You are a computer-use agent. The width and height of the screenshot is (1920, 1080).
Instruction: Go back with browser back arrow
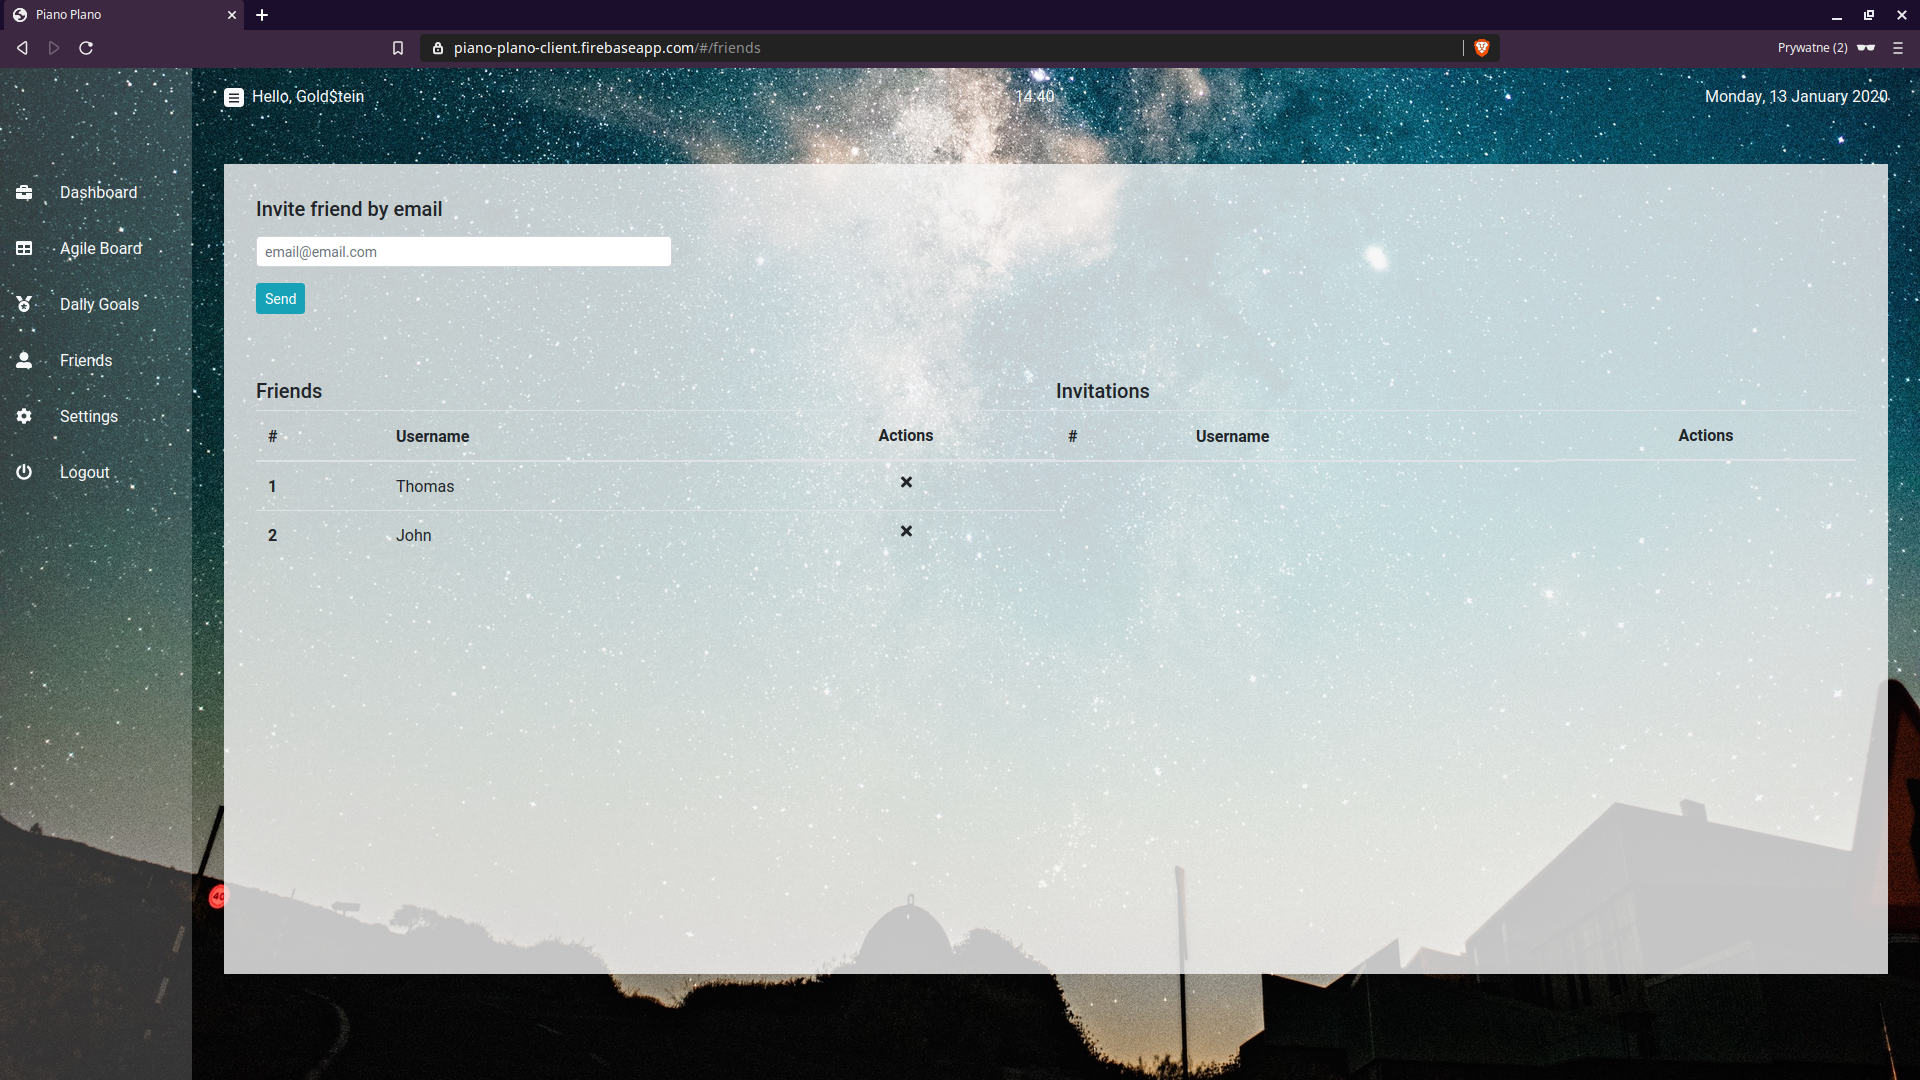pyautogui.click(x=22, y=48)
